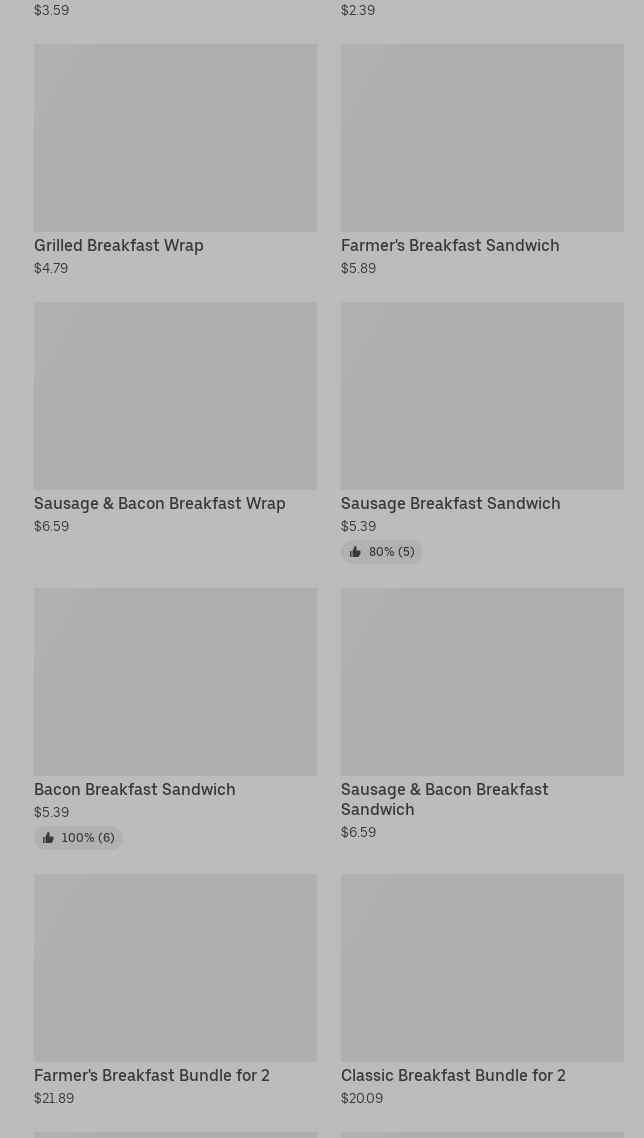Select the Farmer's Breakfast Bundle for 2 title
Screen dimensions: 644x1138
152,1076
